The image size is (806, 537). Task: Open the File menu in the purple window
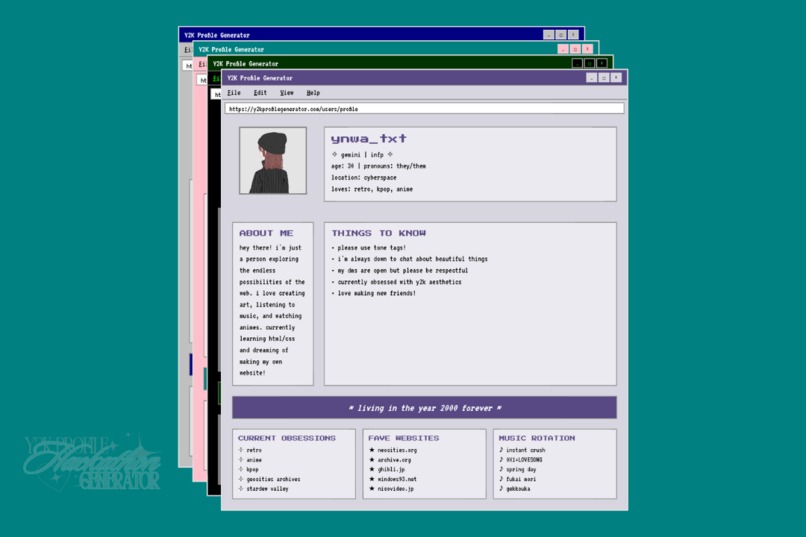(234, 93)
